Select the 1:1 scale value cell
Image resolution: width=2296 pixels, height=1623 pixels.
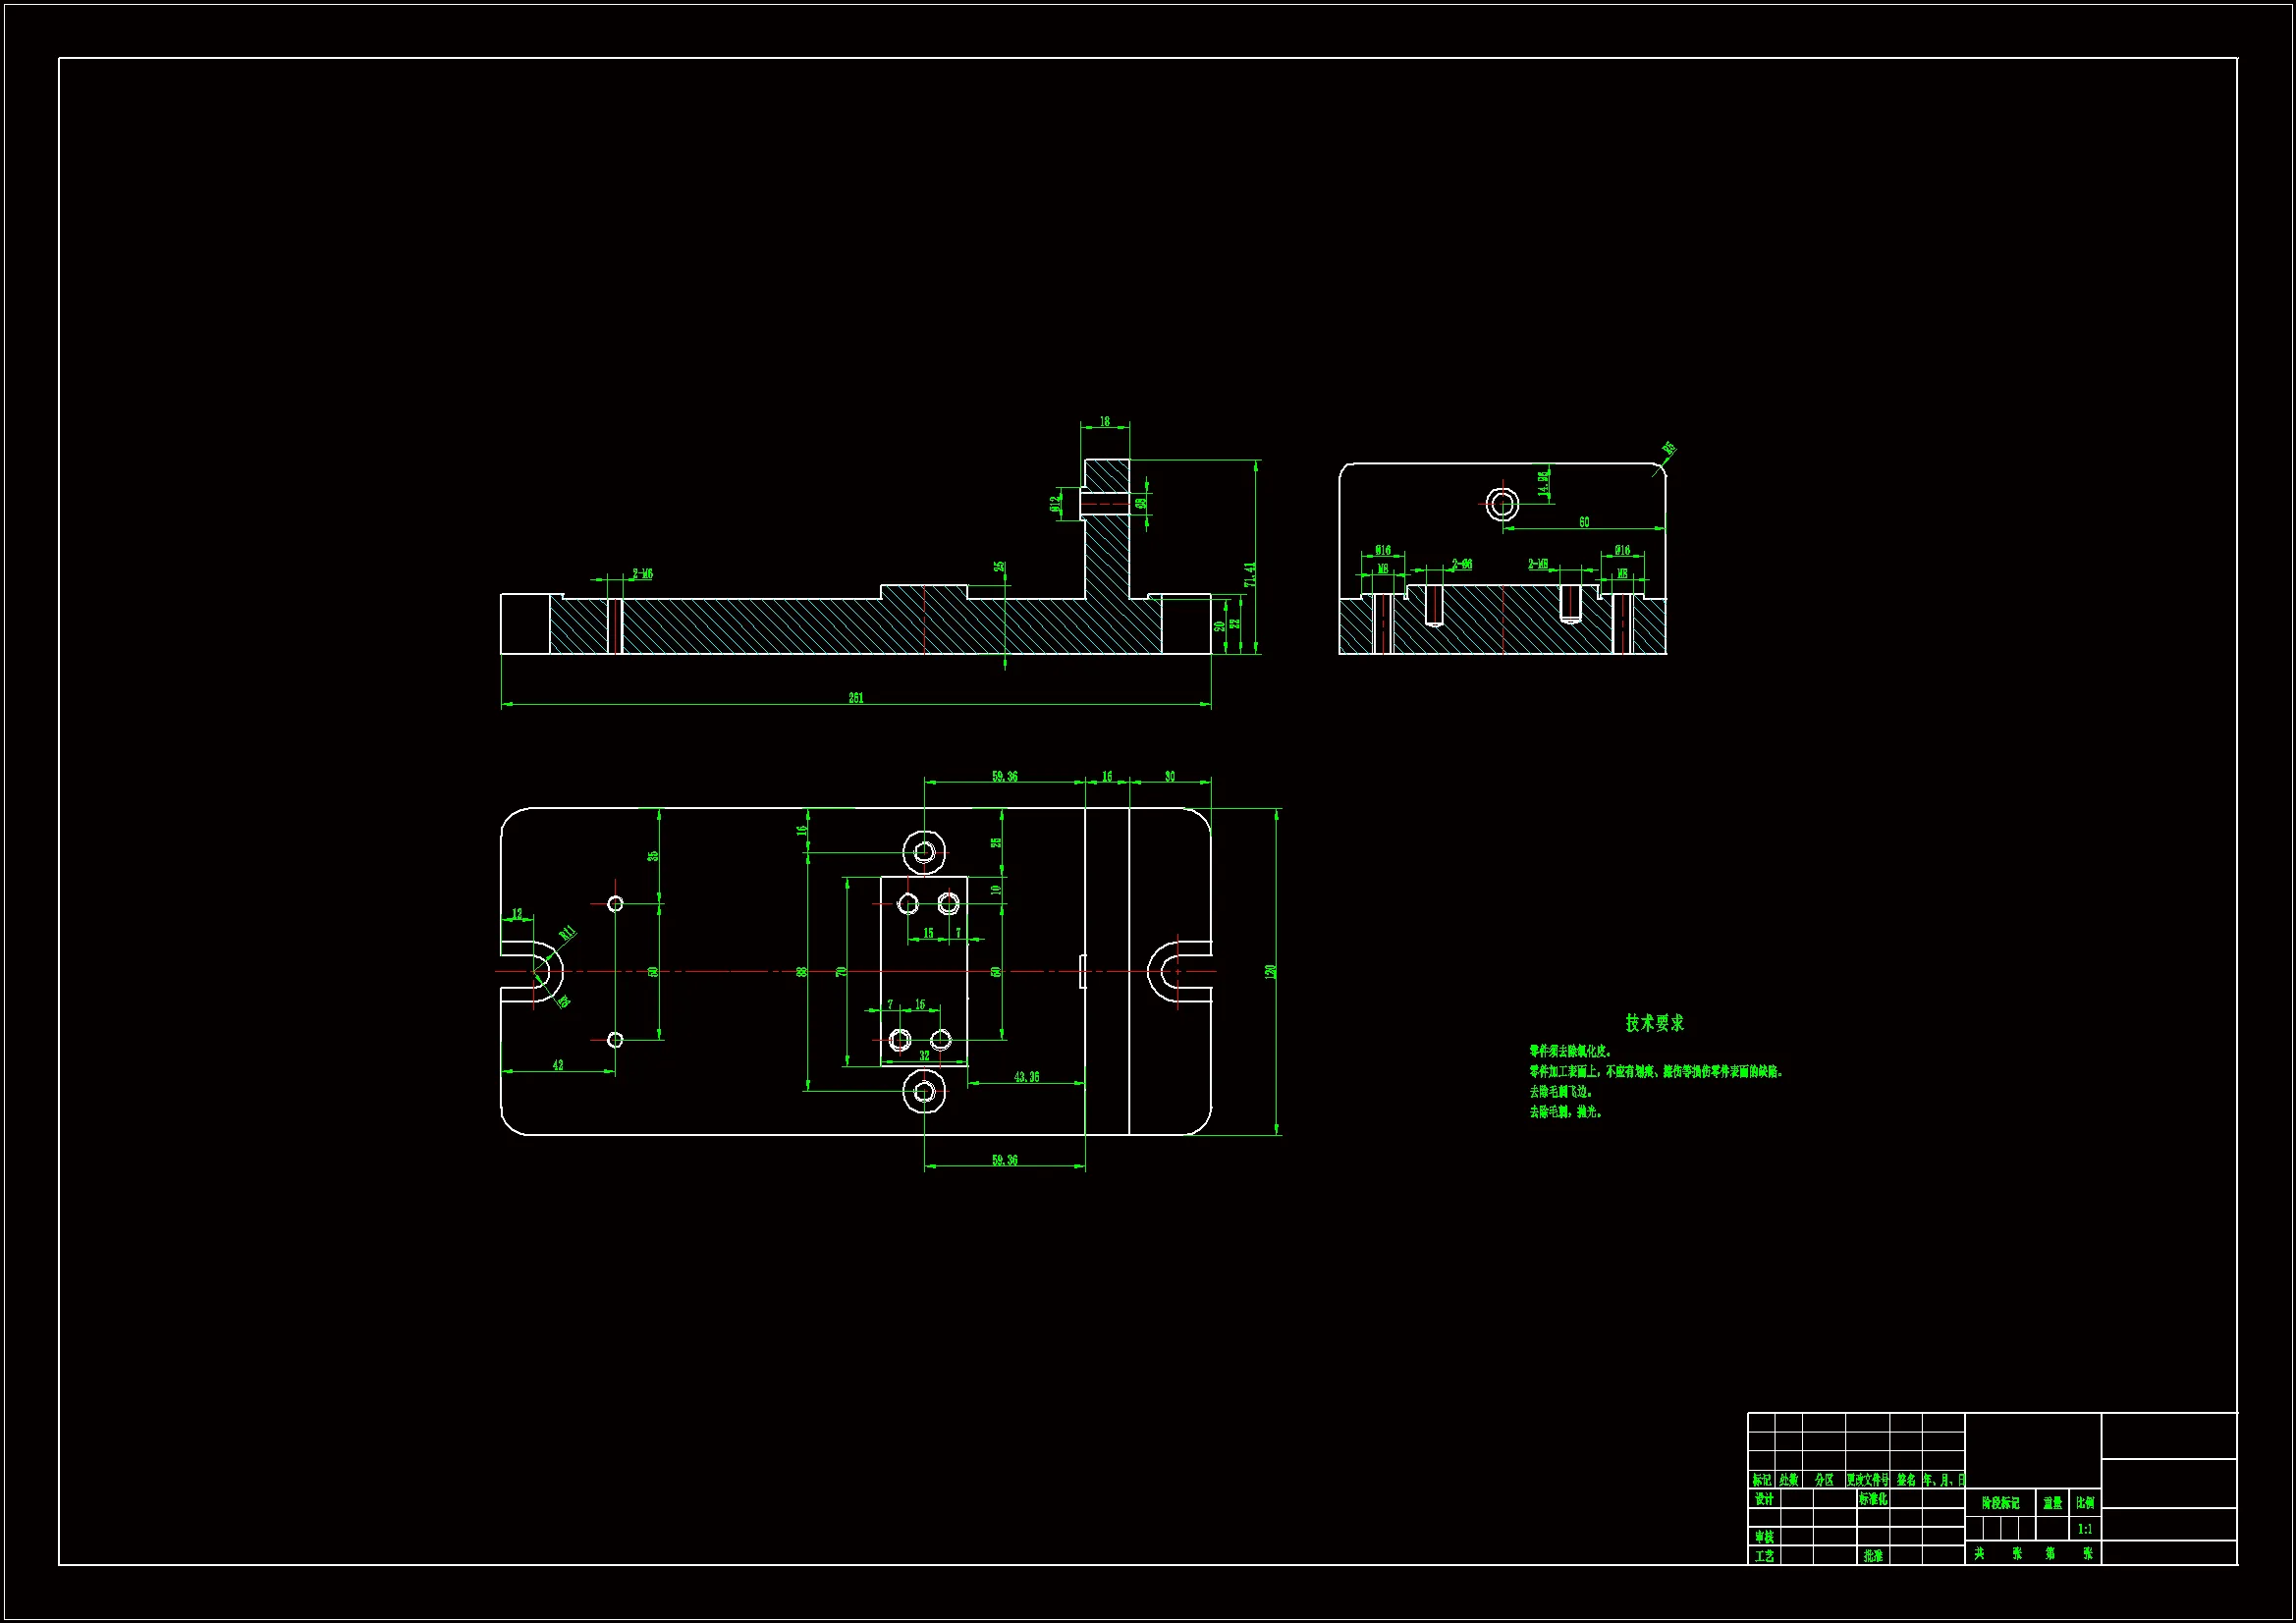pos(2085,1529)
